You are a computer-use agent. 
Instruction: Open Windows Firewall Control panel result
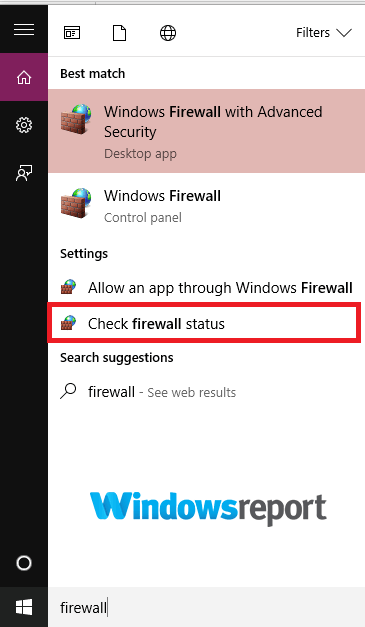(206, 206)
